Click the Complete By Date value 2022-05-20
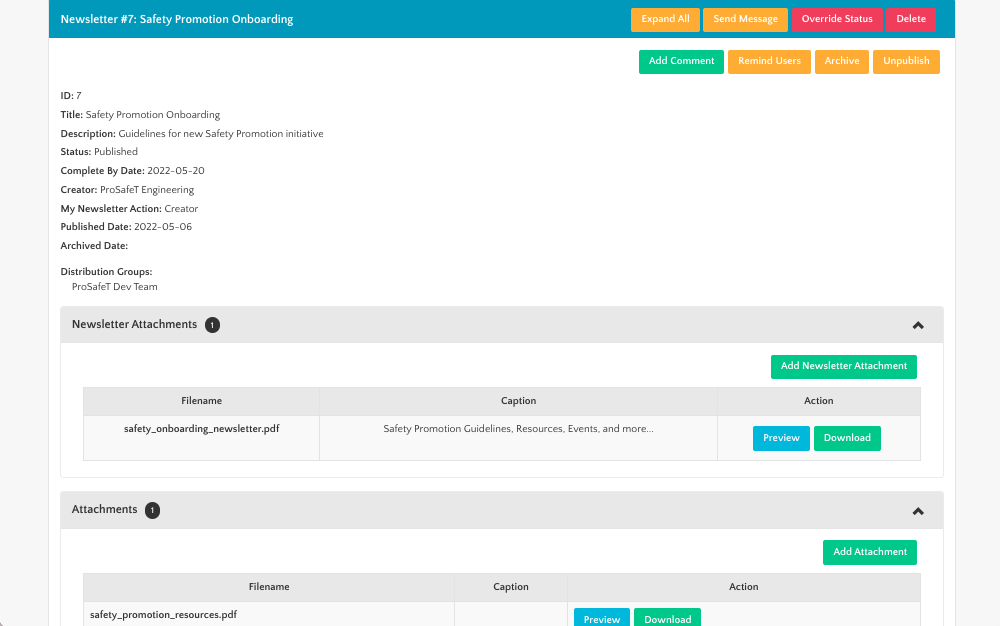The image size is (1000, 626). click(x=176, y=171)
